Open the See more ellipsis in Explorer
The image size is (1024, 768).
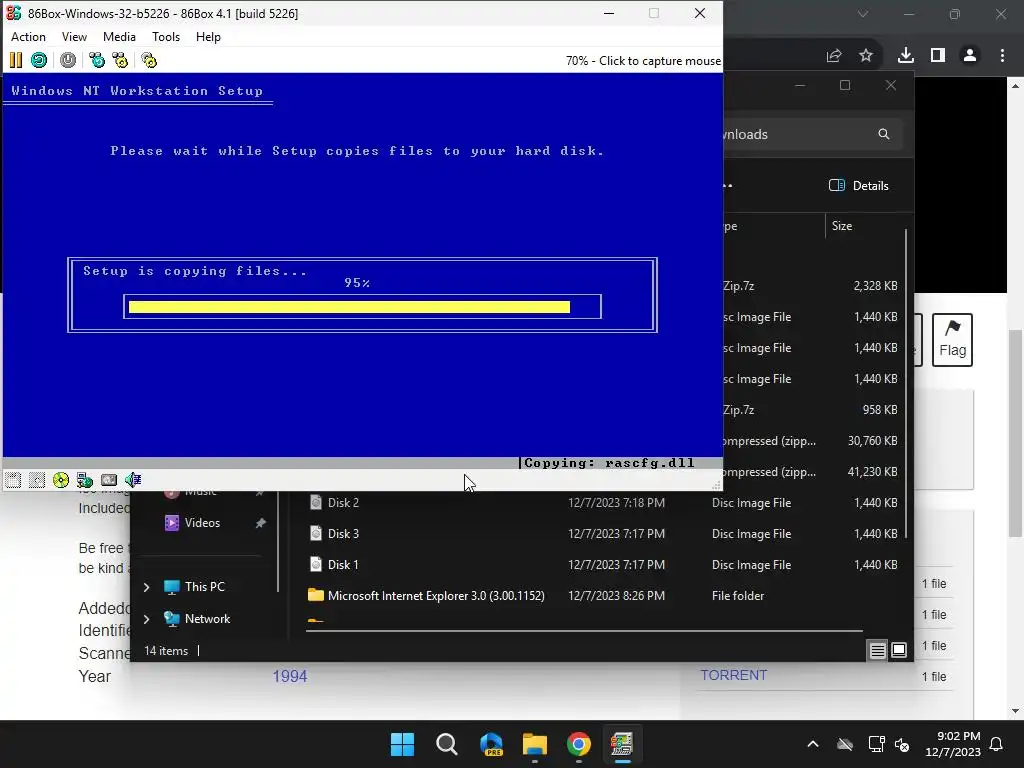coord(728,185)
